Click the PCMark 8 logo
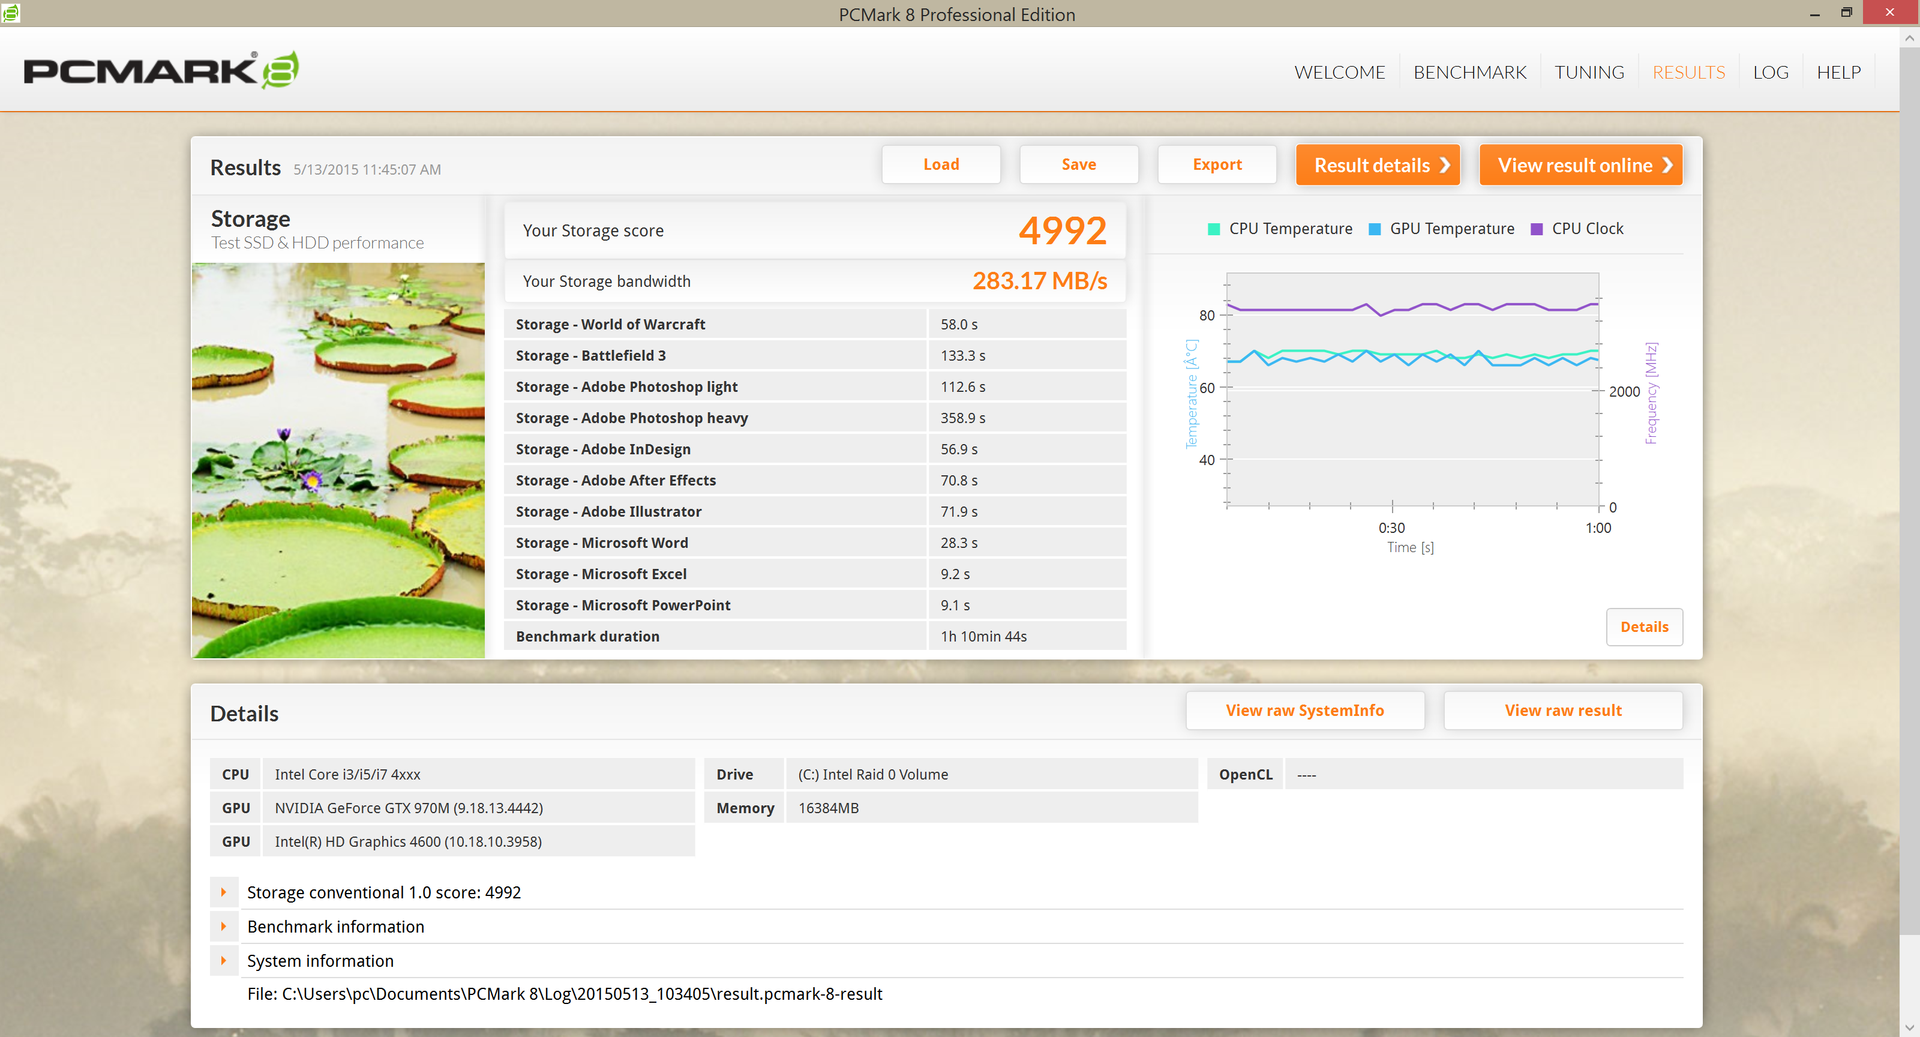The image size is (1920, 1037). point(161,70)
